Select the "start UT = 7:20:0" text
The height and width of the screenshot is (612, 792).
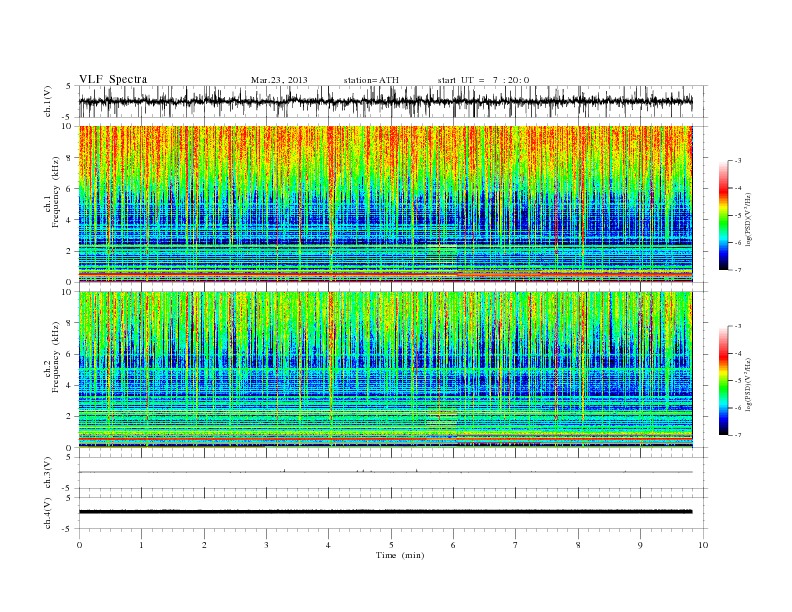tap(483, 80)
